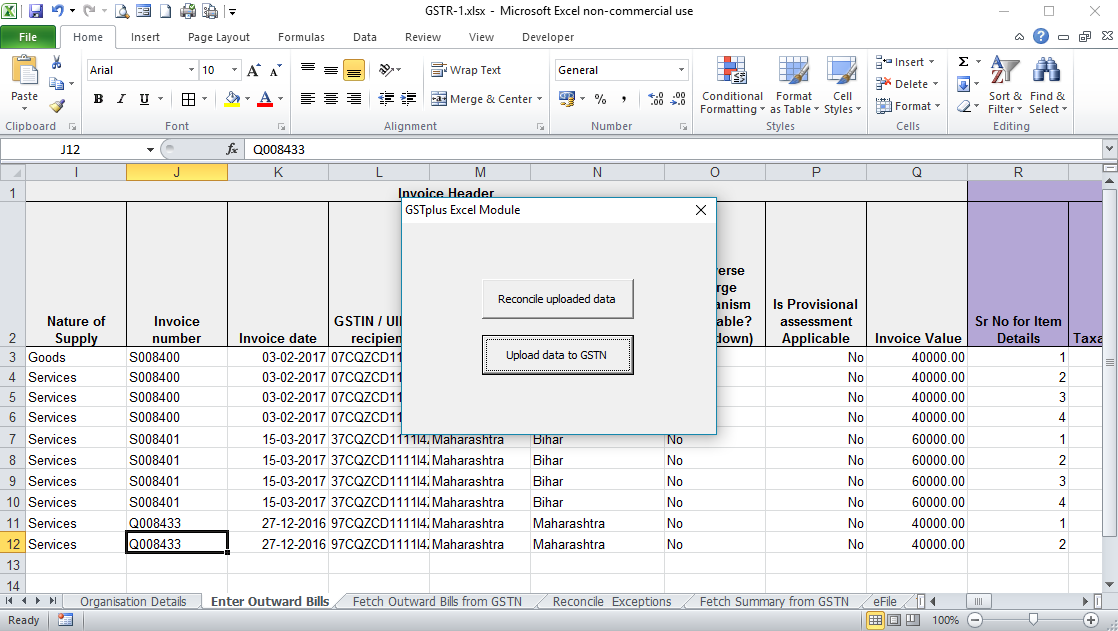
Task: Click Reconcile uploaded data button
Action: point(557,299)
